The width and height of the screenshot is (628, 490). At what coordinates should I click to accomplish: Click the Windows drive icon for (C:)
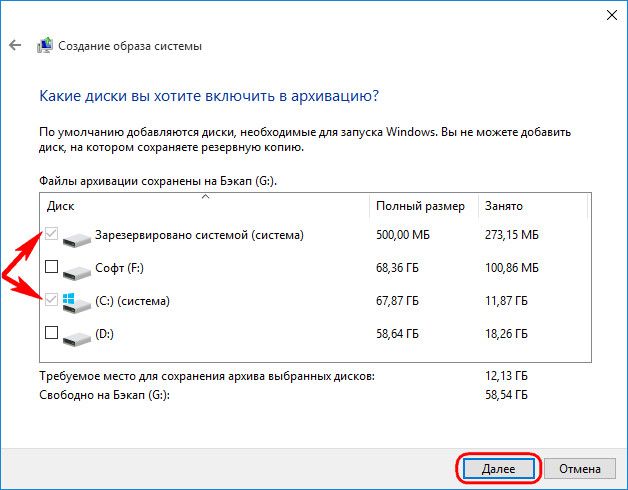pyautogui.click(x=77, y=303)
